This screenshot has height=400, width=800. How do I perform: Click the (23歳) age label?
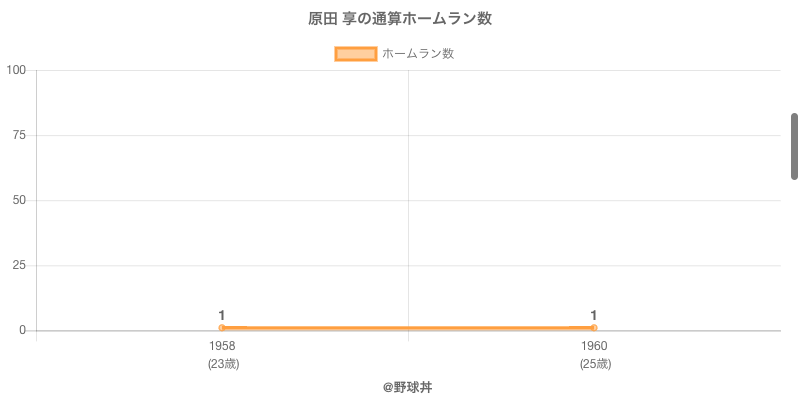(x=223, y=364)
